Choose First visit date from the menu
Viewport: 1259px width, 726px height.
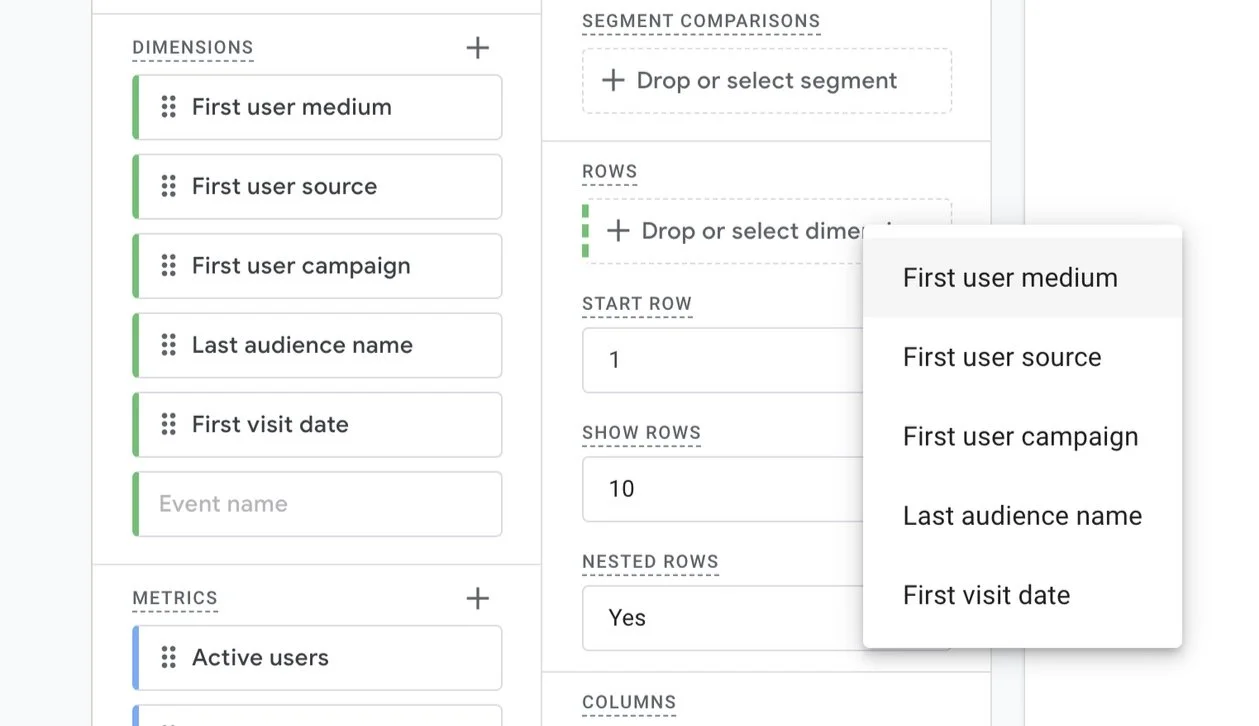tap(986, 595)
